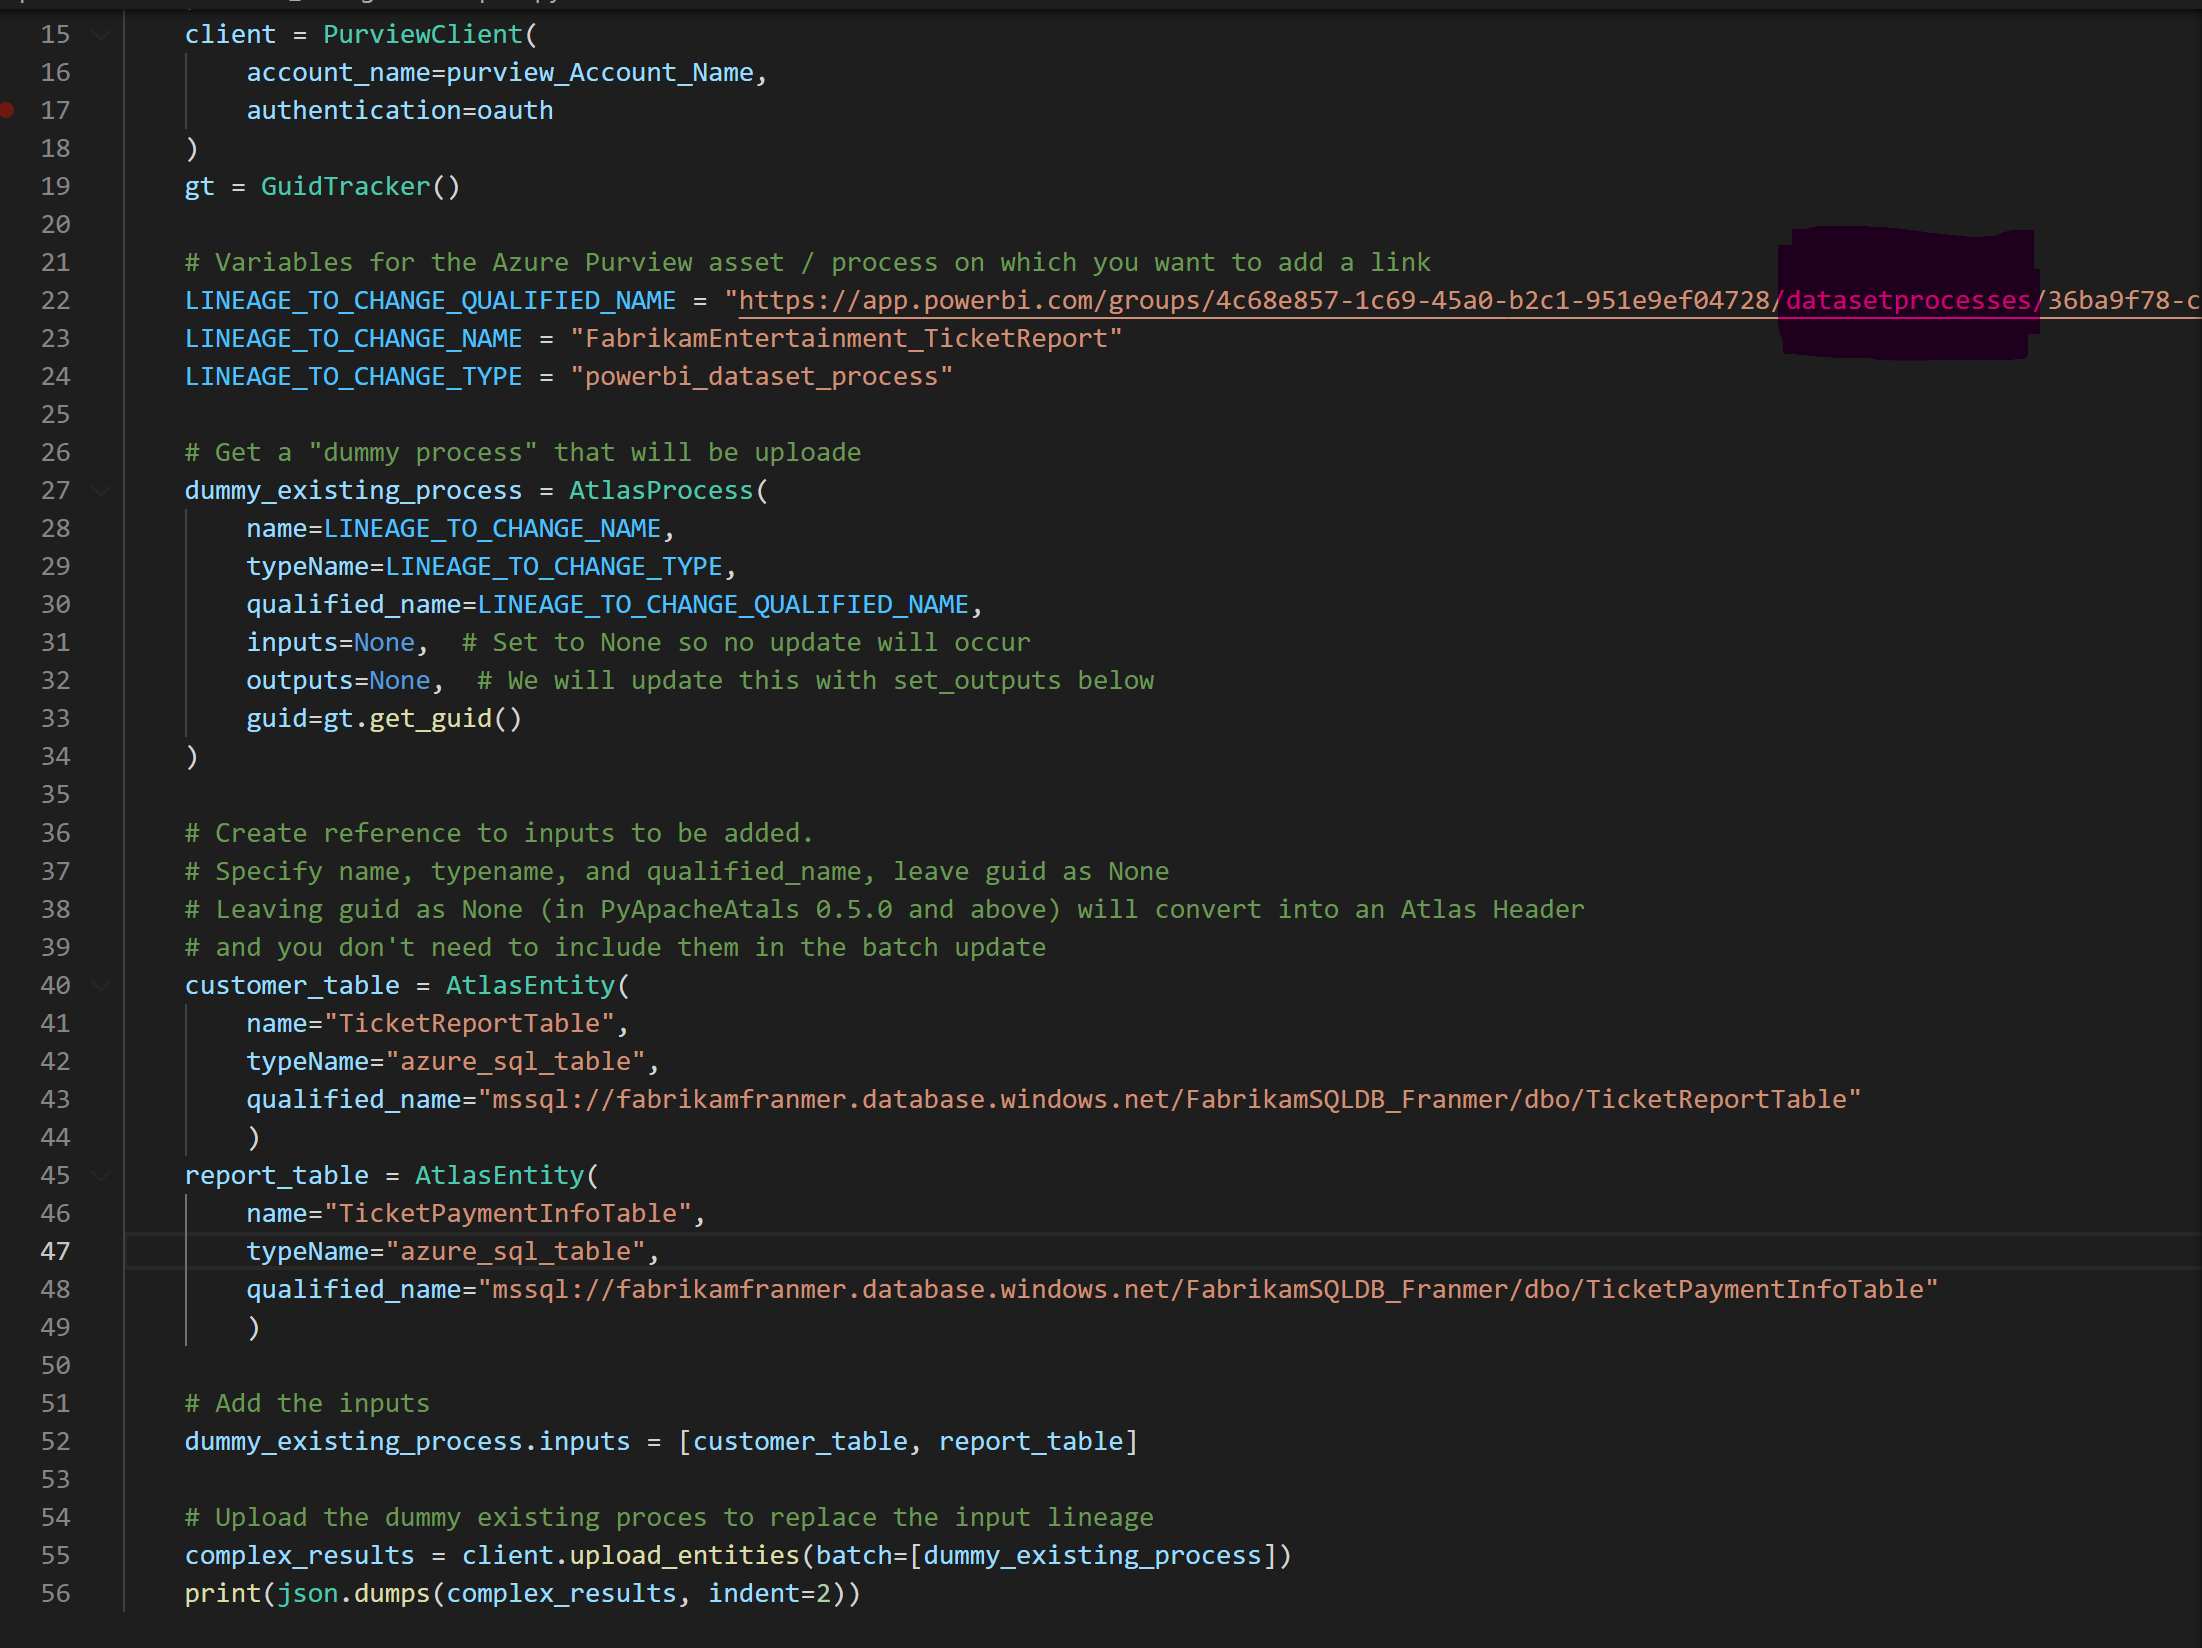Click the "TicketPaymentInfoTable" name string on line 46

(508, 1214)
